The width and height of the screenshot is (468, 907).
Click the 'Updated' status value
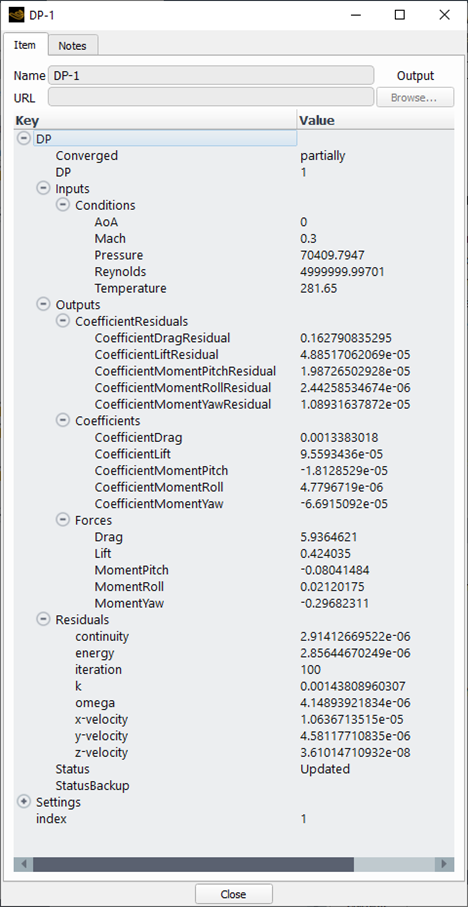tap(325, 769)
